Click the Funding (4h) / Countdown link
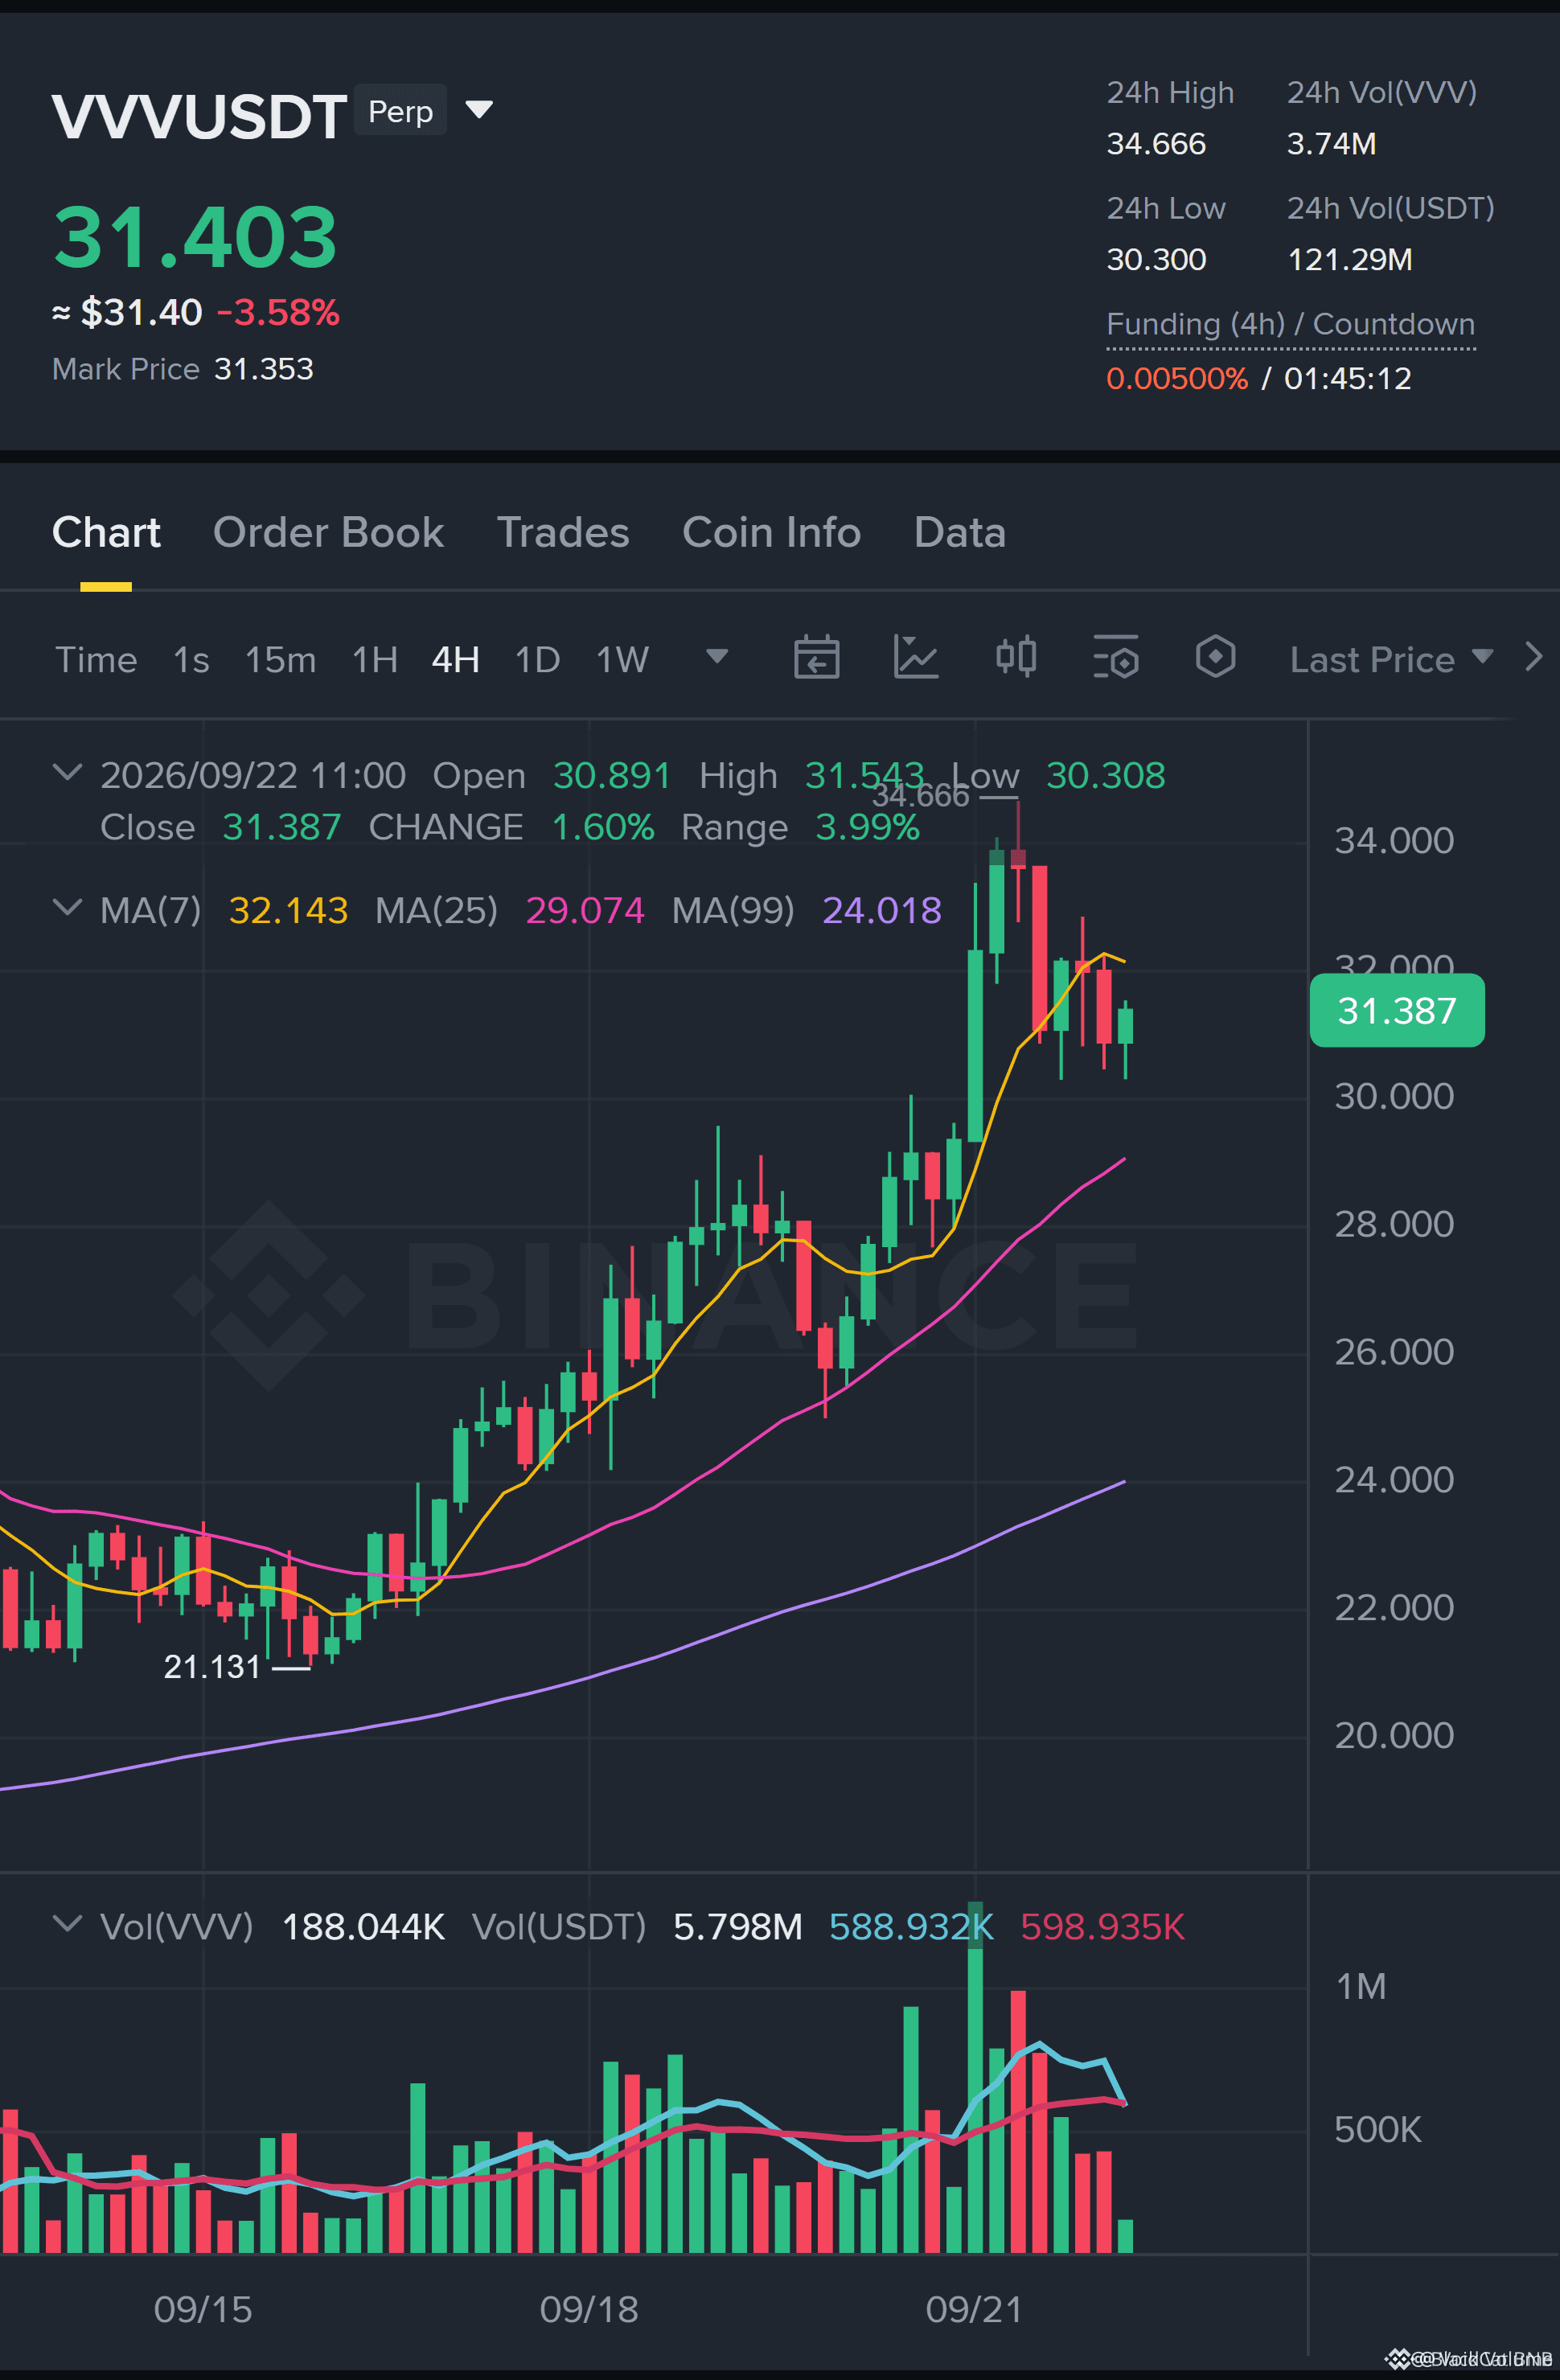 pos(1290,325)
